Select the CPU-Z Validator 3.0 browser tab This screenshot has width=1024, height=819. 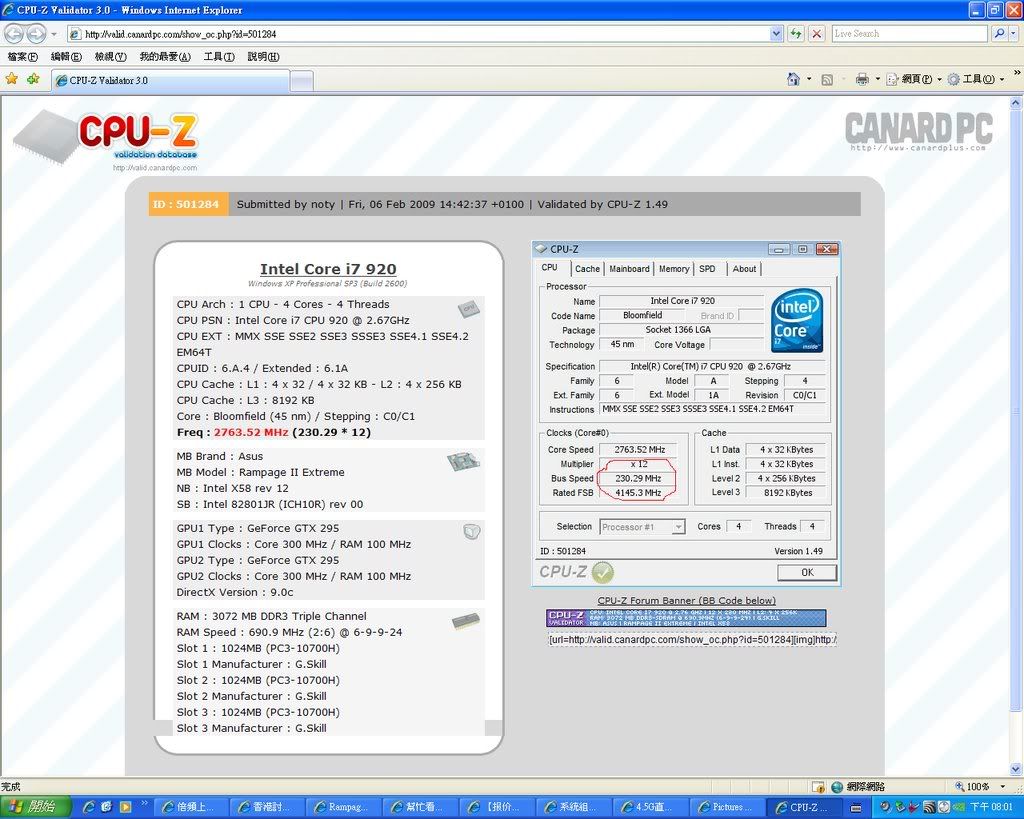click(170, 80)
